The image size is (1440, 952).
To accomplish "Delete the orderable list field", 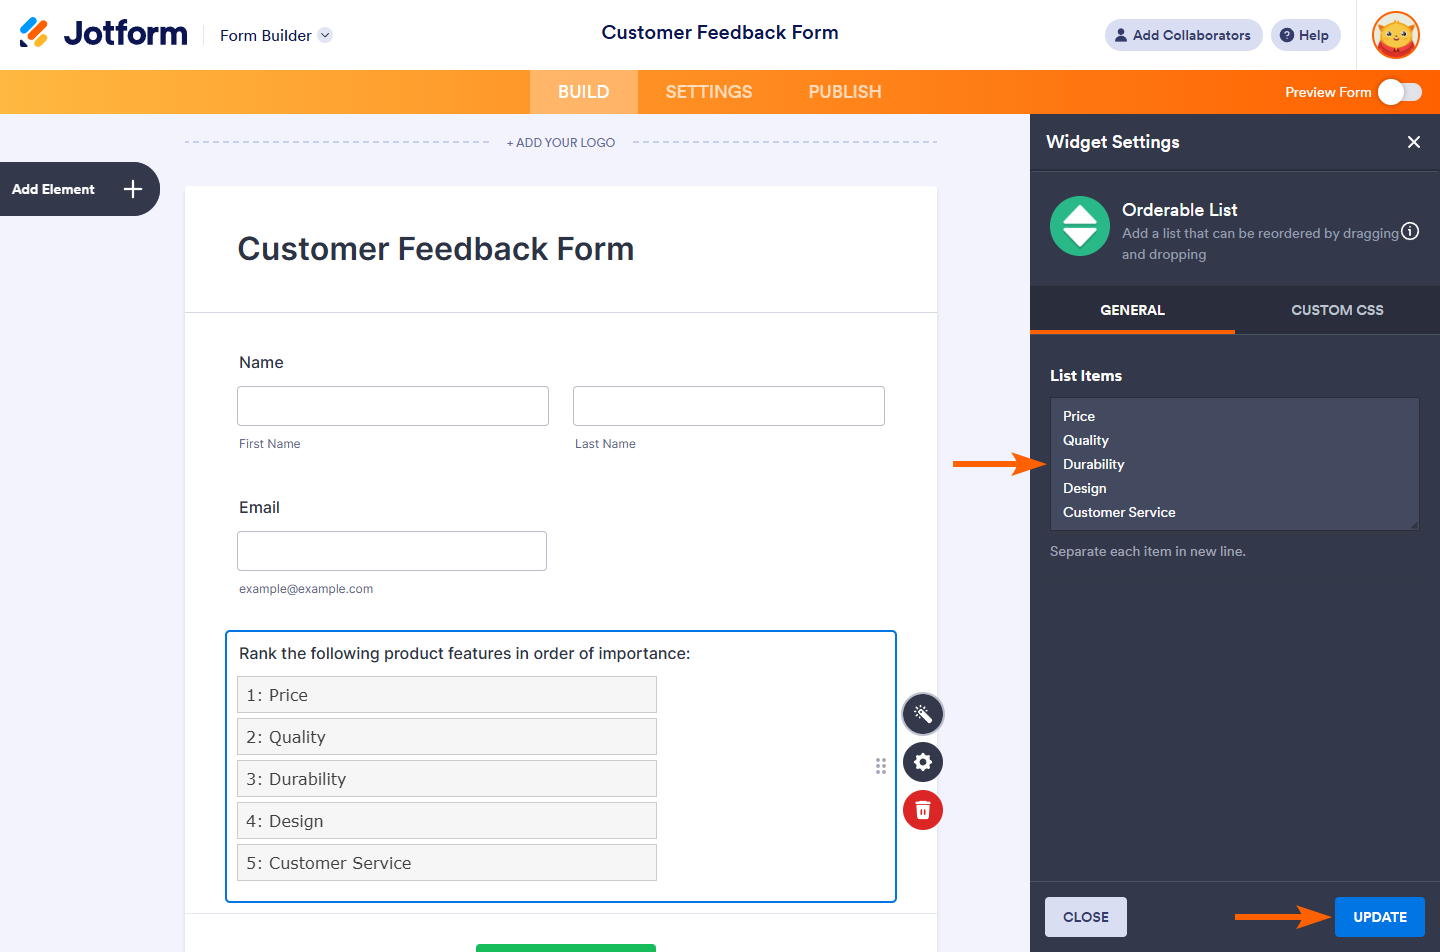I will point(923,810).
